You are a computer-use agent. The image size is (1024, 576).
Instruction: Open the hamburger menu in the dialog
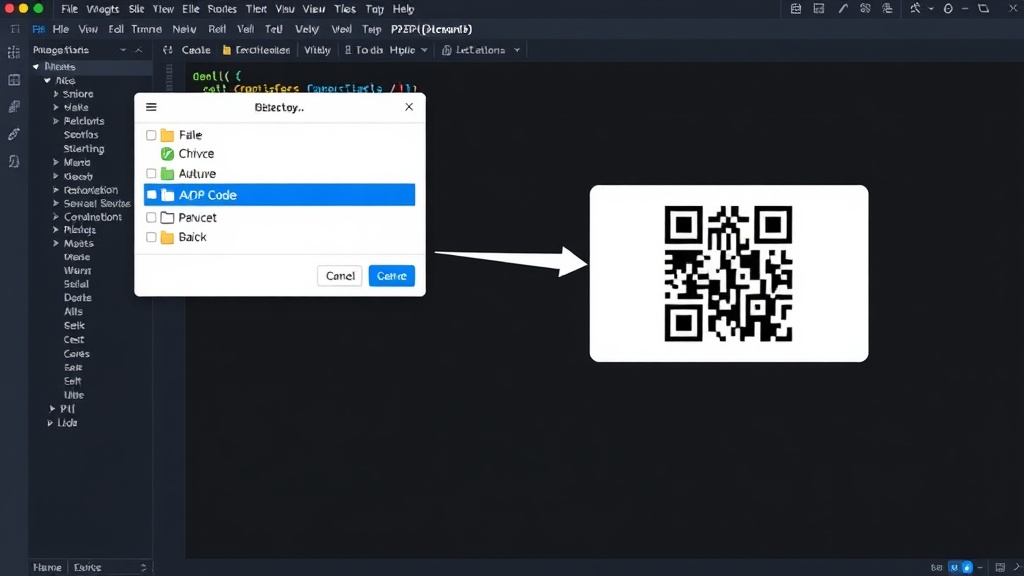click(151, 107)
